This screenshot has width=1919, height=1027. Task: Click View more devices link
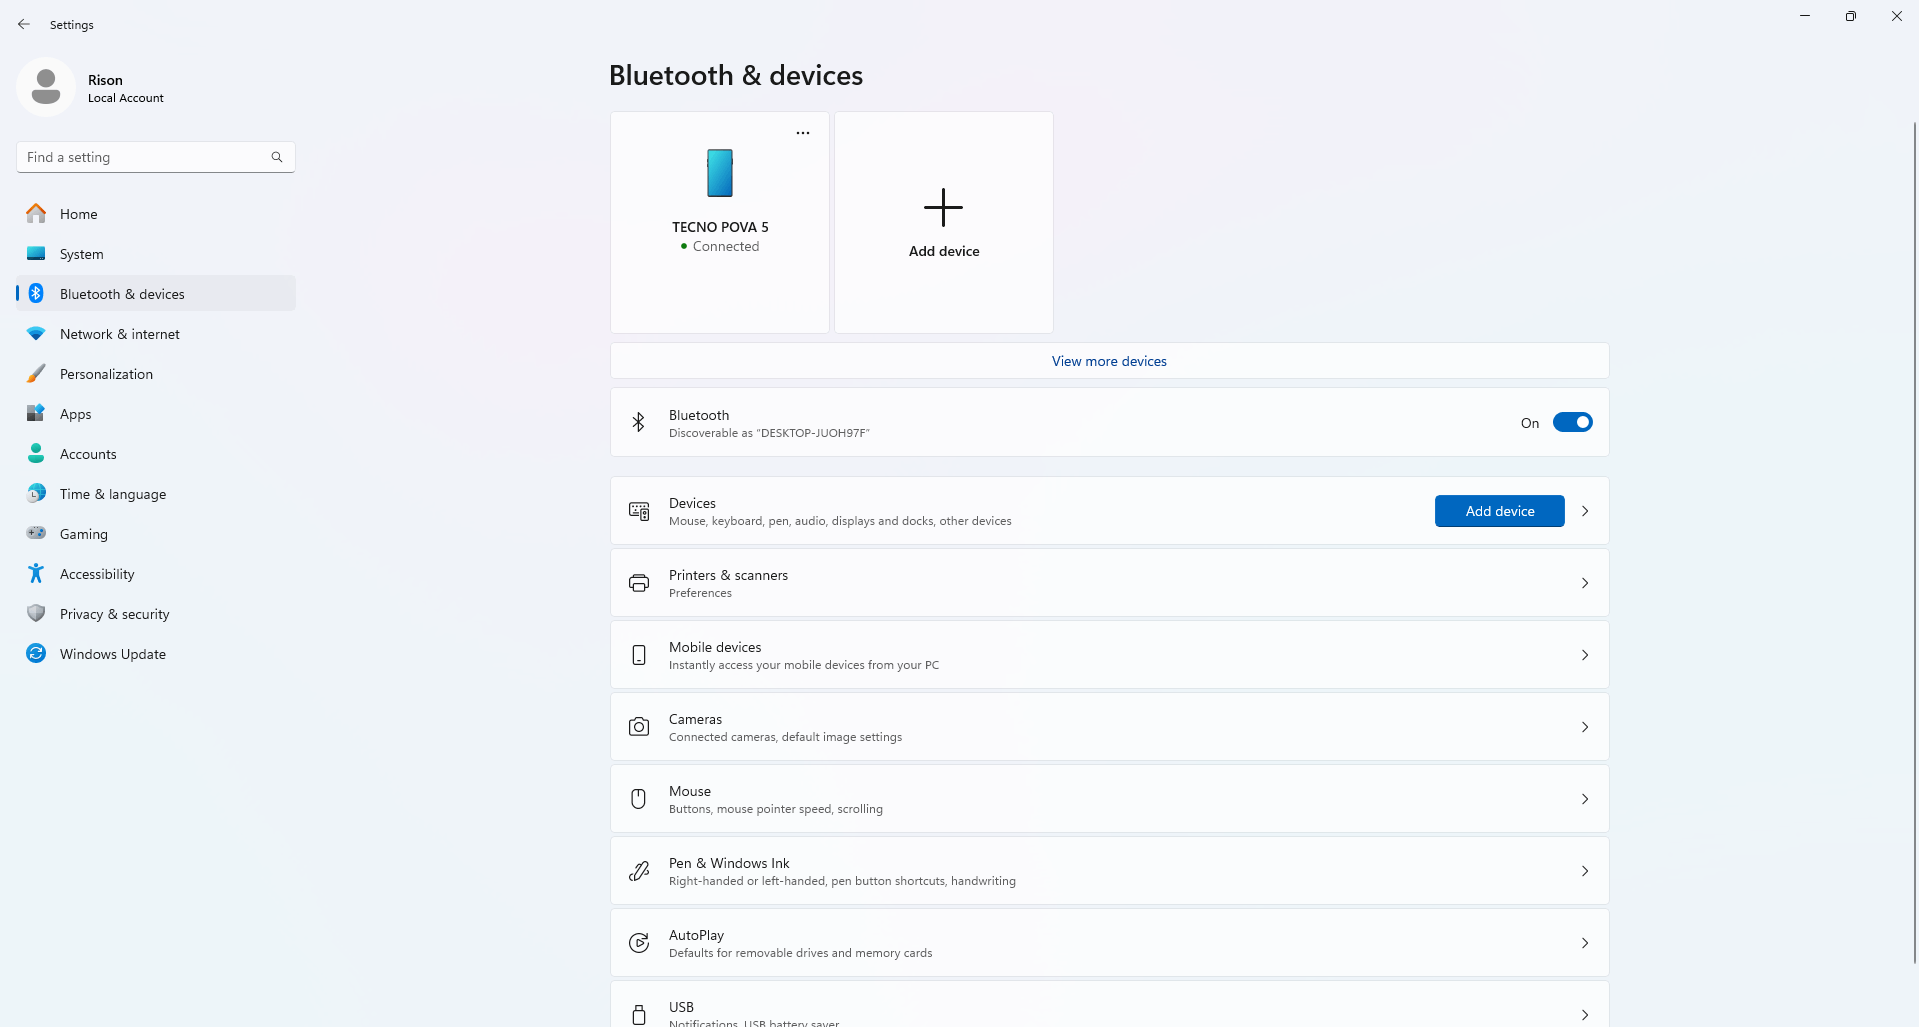point(1109,361)
